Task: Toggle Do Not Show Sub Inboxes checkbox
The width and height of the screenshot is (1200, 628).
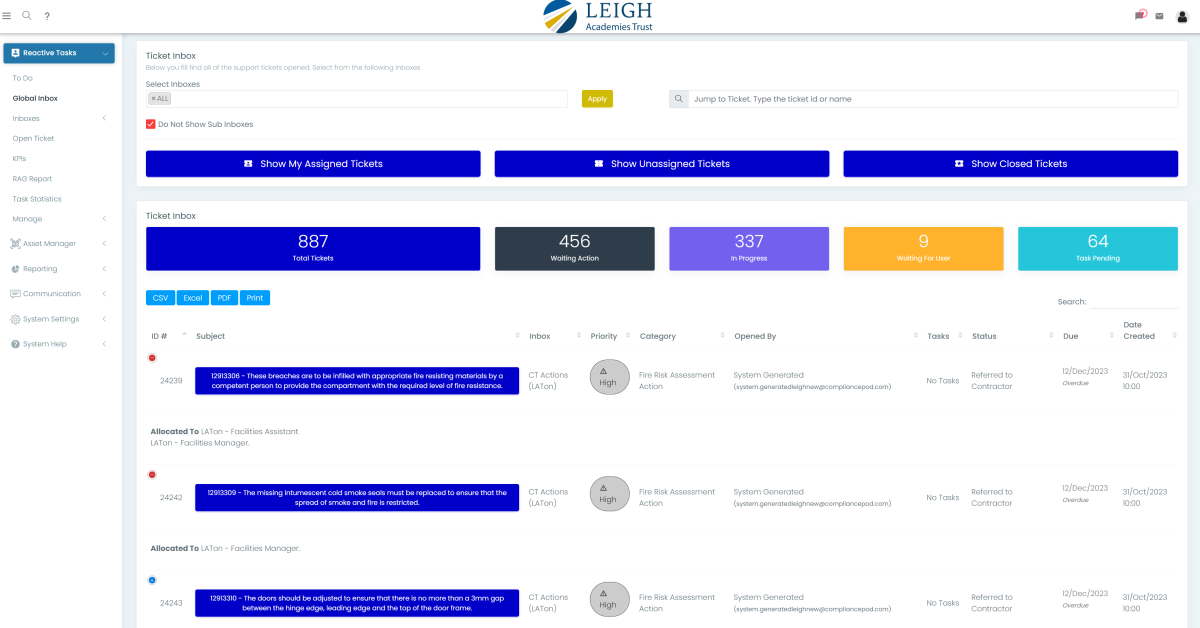Action: [x=151, y=124]
